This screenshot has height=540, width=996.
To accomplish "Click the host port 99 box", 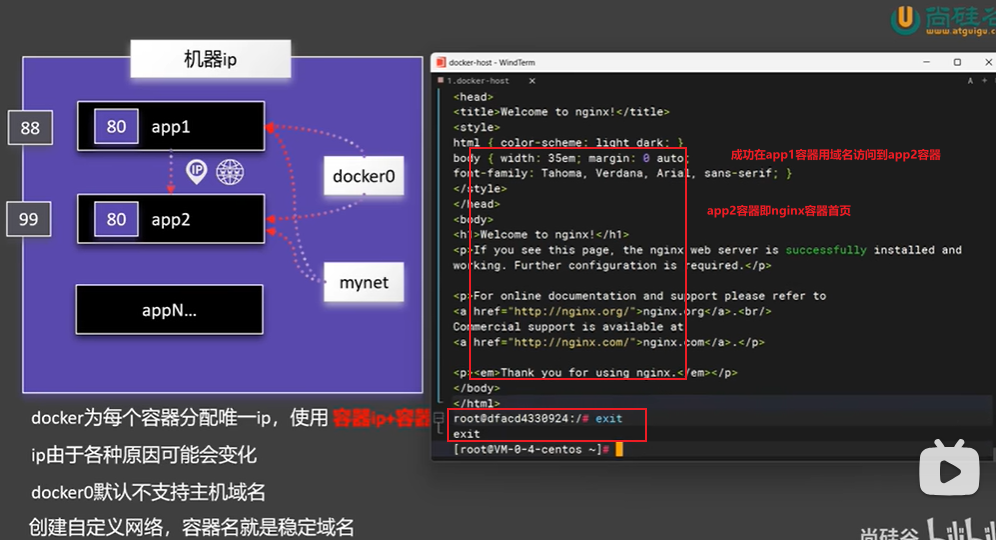I will coord(29,219).
